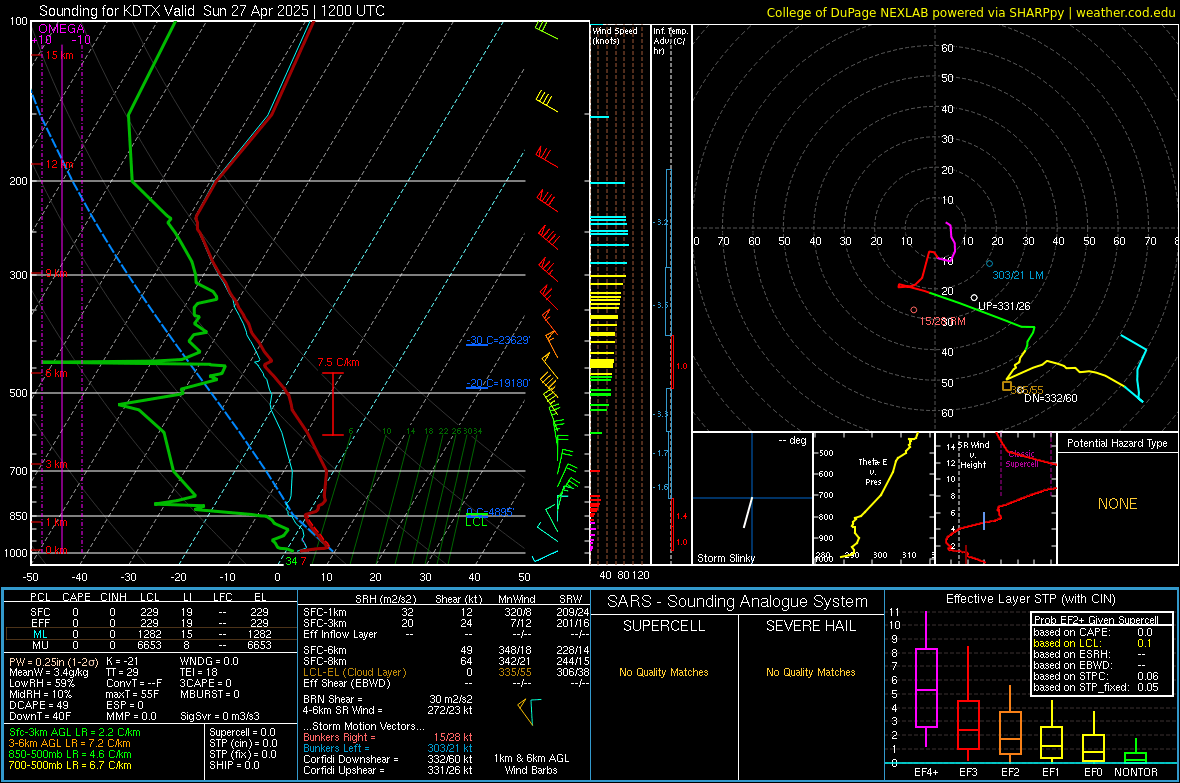The width and height of the screenshot is (1180, 783).
Task: Click the white Corfidi upshear circle marker
Action: pos(974,298)
